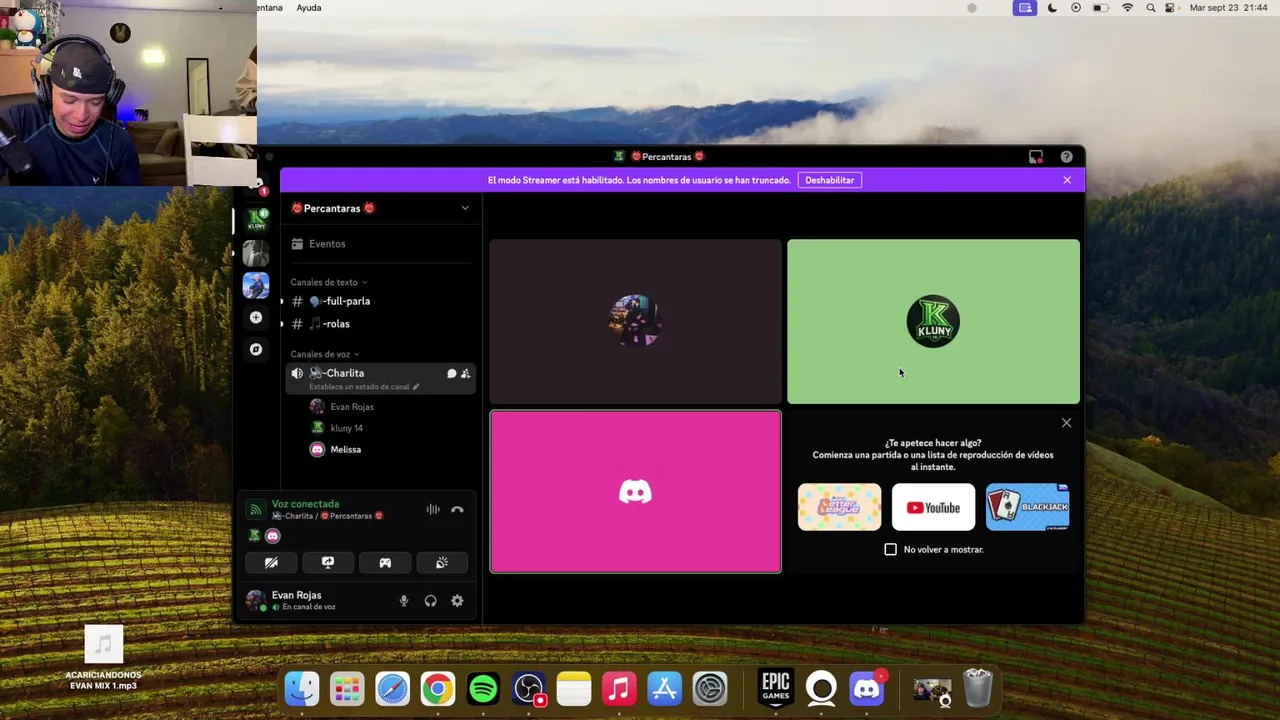Open Trash in the Dock

click(977, 689)
